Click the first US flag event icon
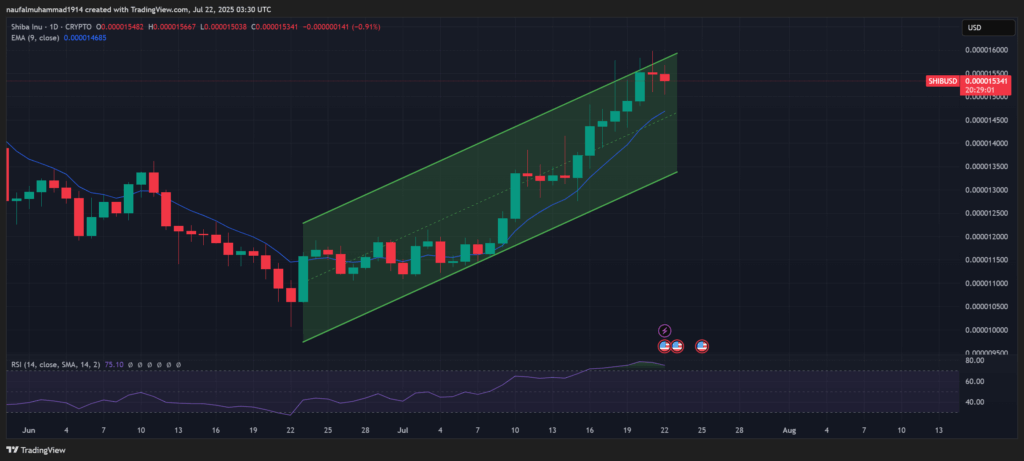Screen dimensions: 1024x461 pyautogui.click(x=664, y=346)
